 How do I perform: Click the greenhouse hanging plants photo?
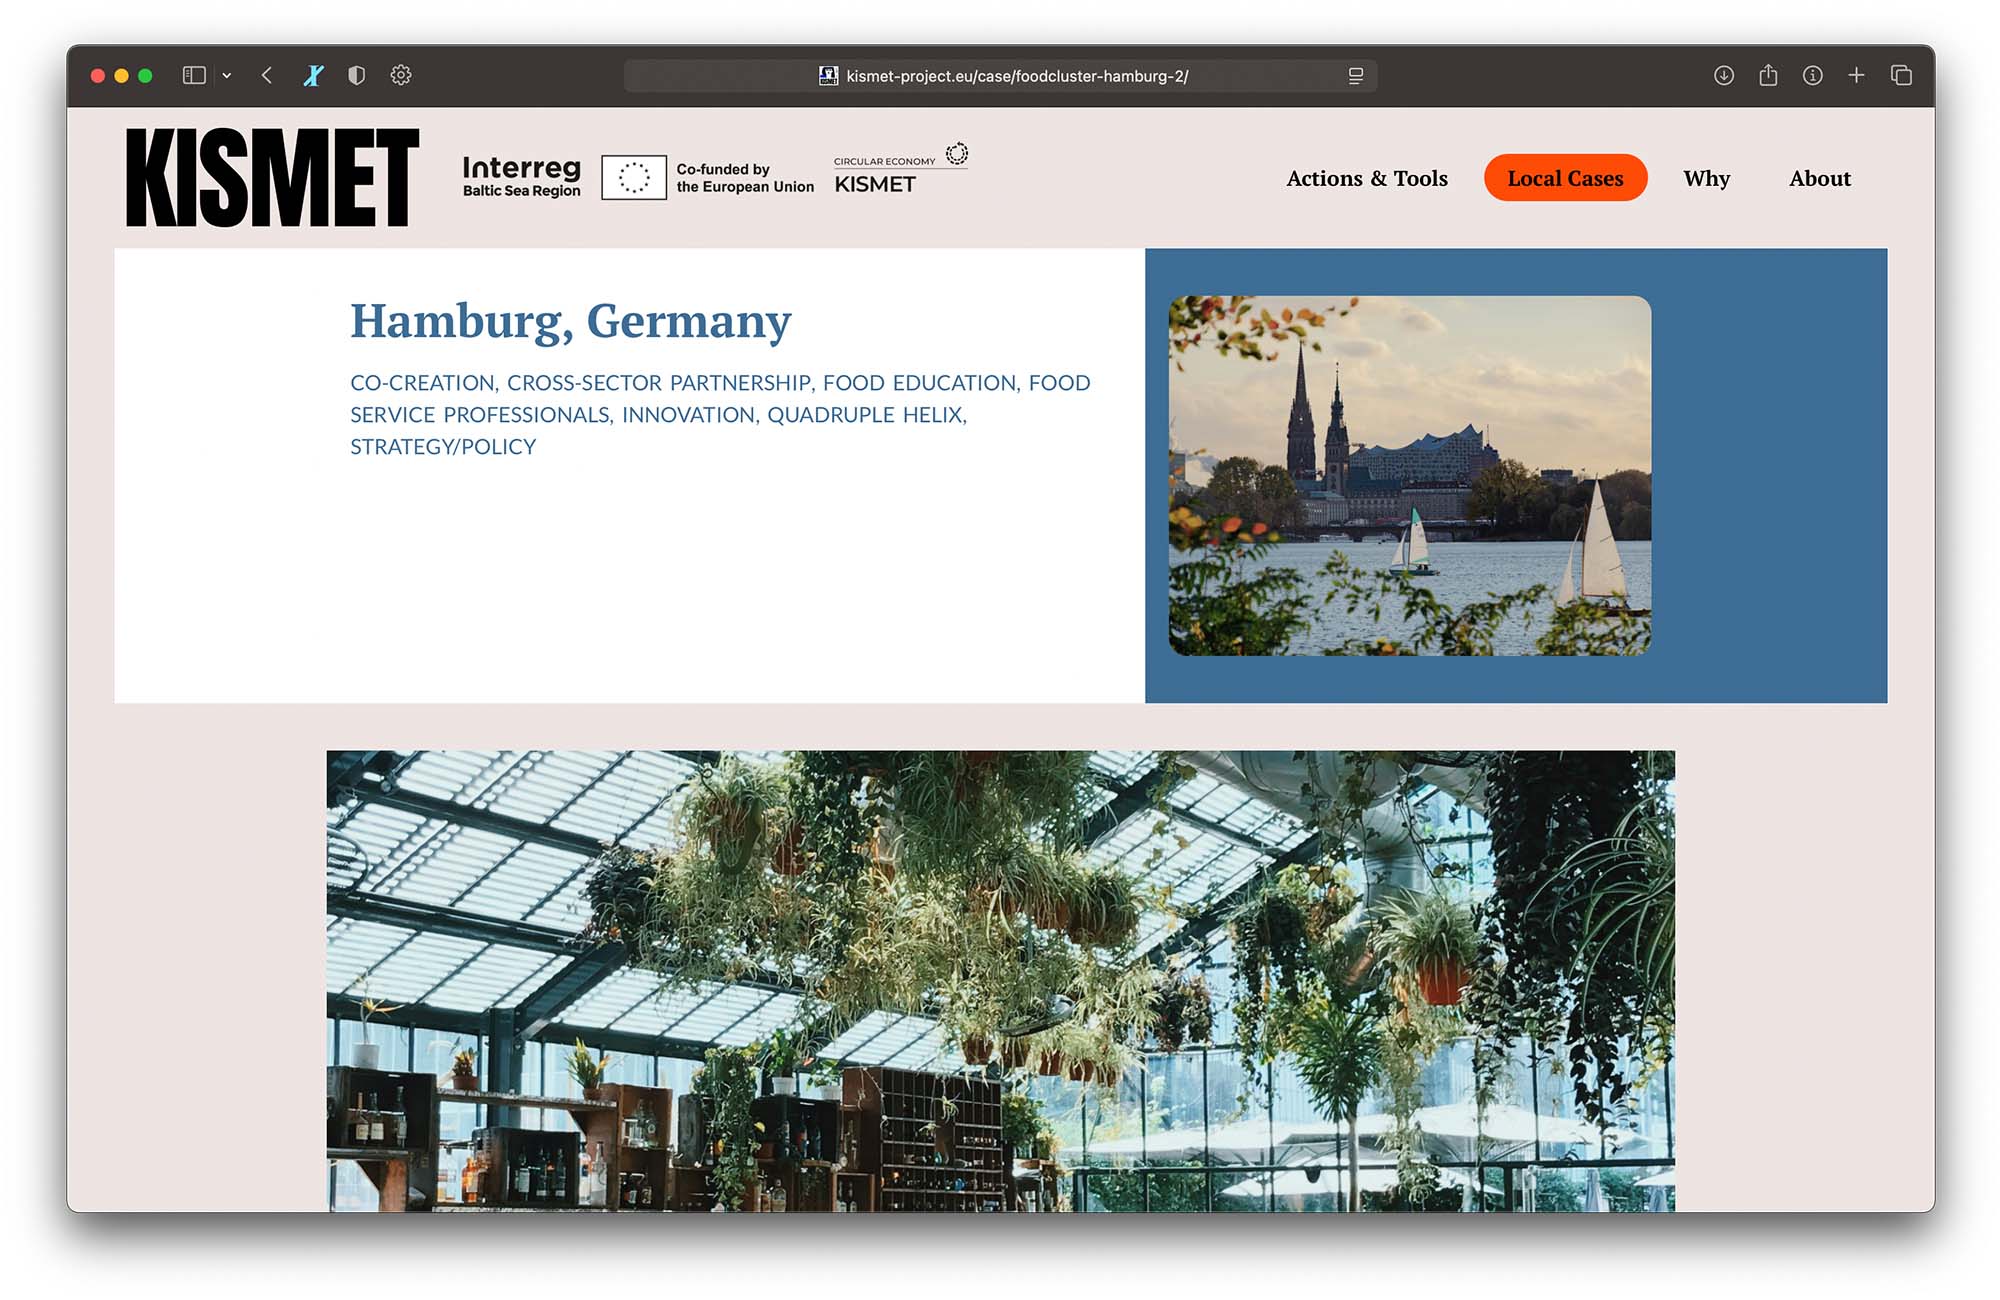1000,981
